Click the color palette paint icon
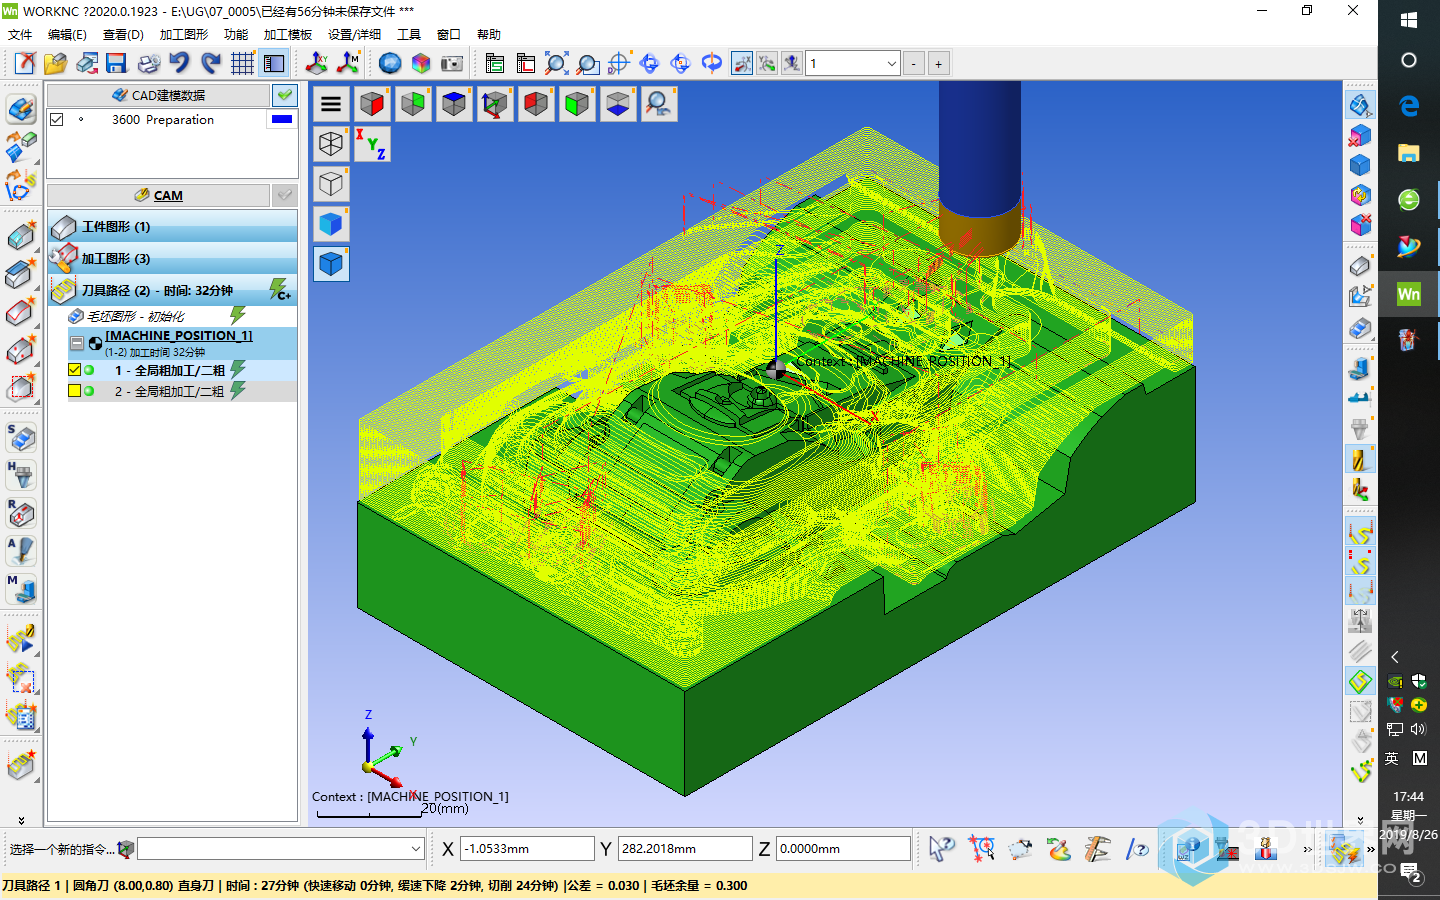The width and height of the screenshot is (1440, 900). pos(1059,849)
